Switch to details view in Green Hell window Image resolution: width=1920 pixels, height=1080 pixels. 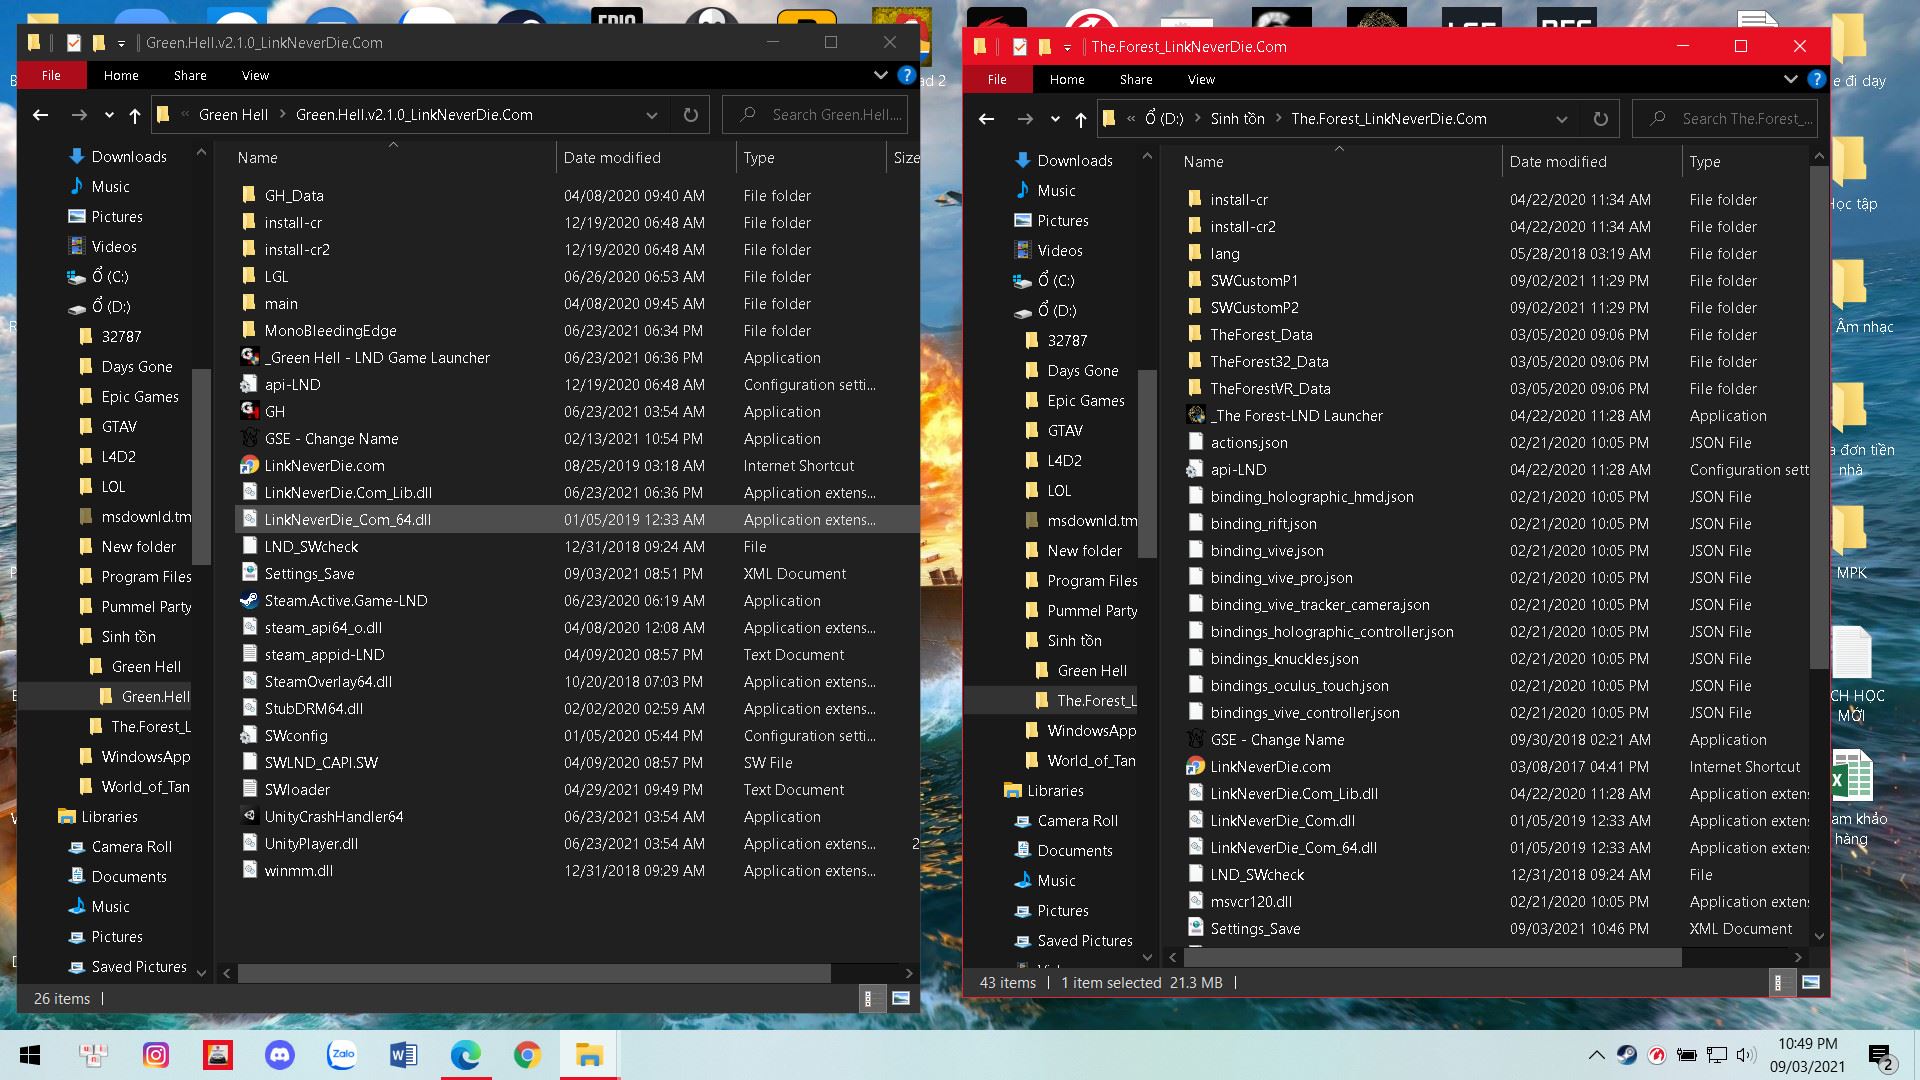point(871,998)
